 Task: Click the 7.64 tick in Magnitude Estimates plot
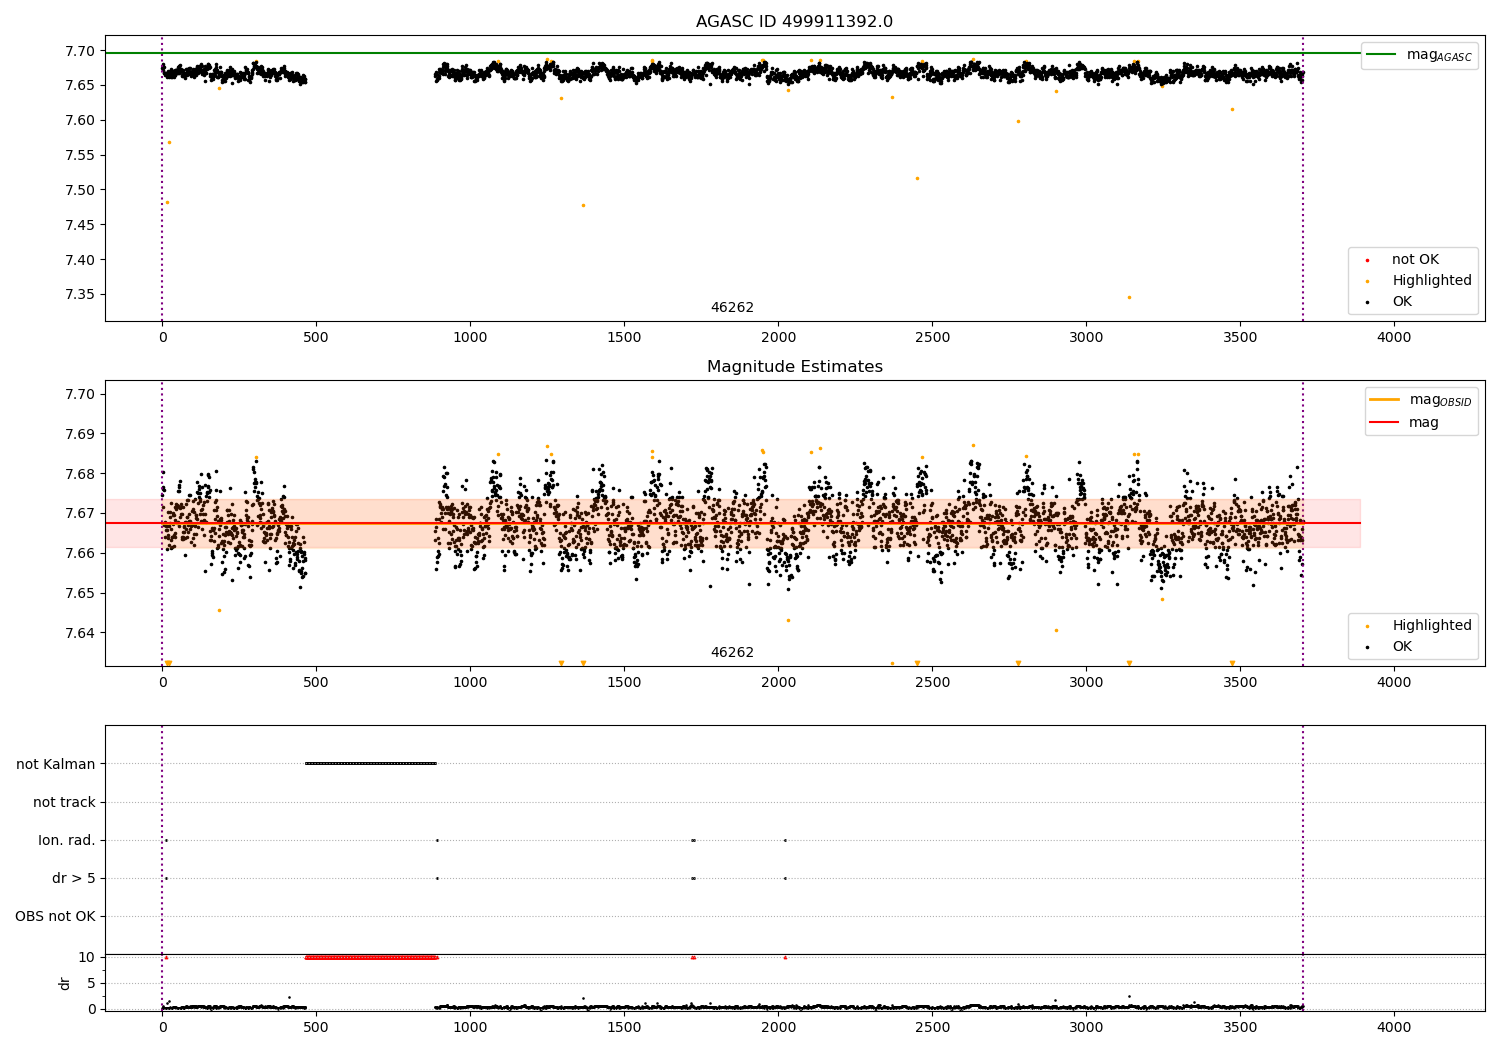tap(79, 633)
